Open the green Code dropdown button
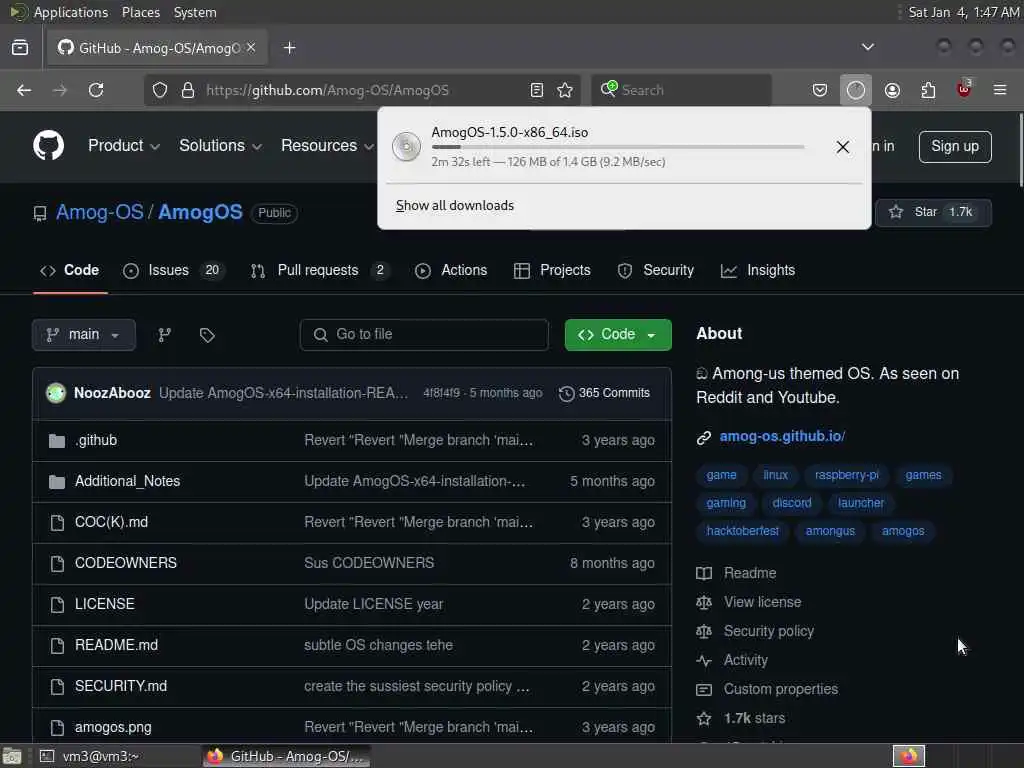The width and height of the screenshot is (1024, 768). click(618, 335)
